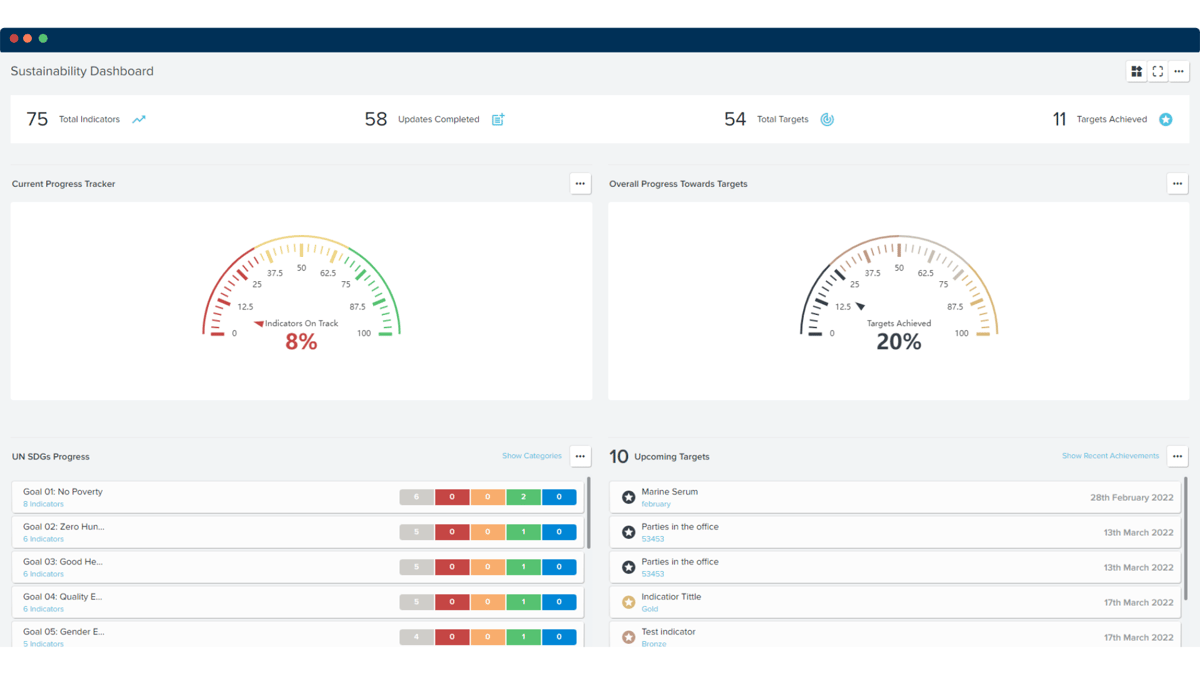The width and height of the screenshot is (1200, 675).
Task: Open Current Progress Tracker options menu
Action: tap(580, 184)
